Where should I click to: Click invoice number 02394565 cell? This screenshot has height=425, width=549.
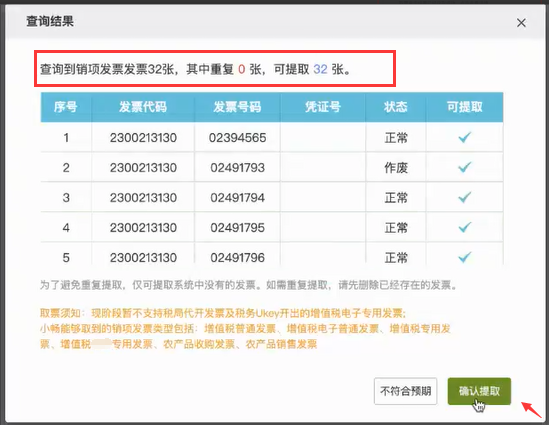coord(237,138)
